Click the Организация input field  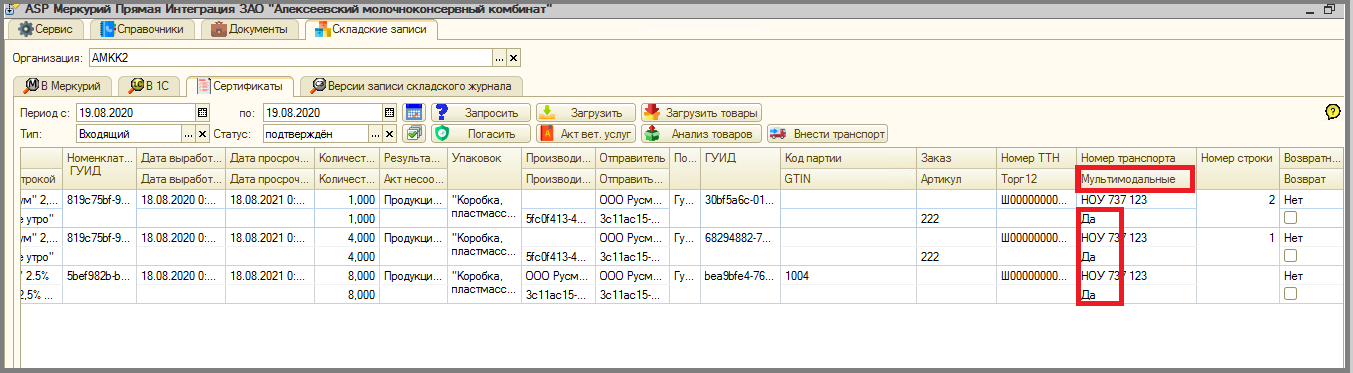[x=290, y=58]
